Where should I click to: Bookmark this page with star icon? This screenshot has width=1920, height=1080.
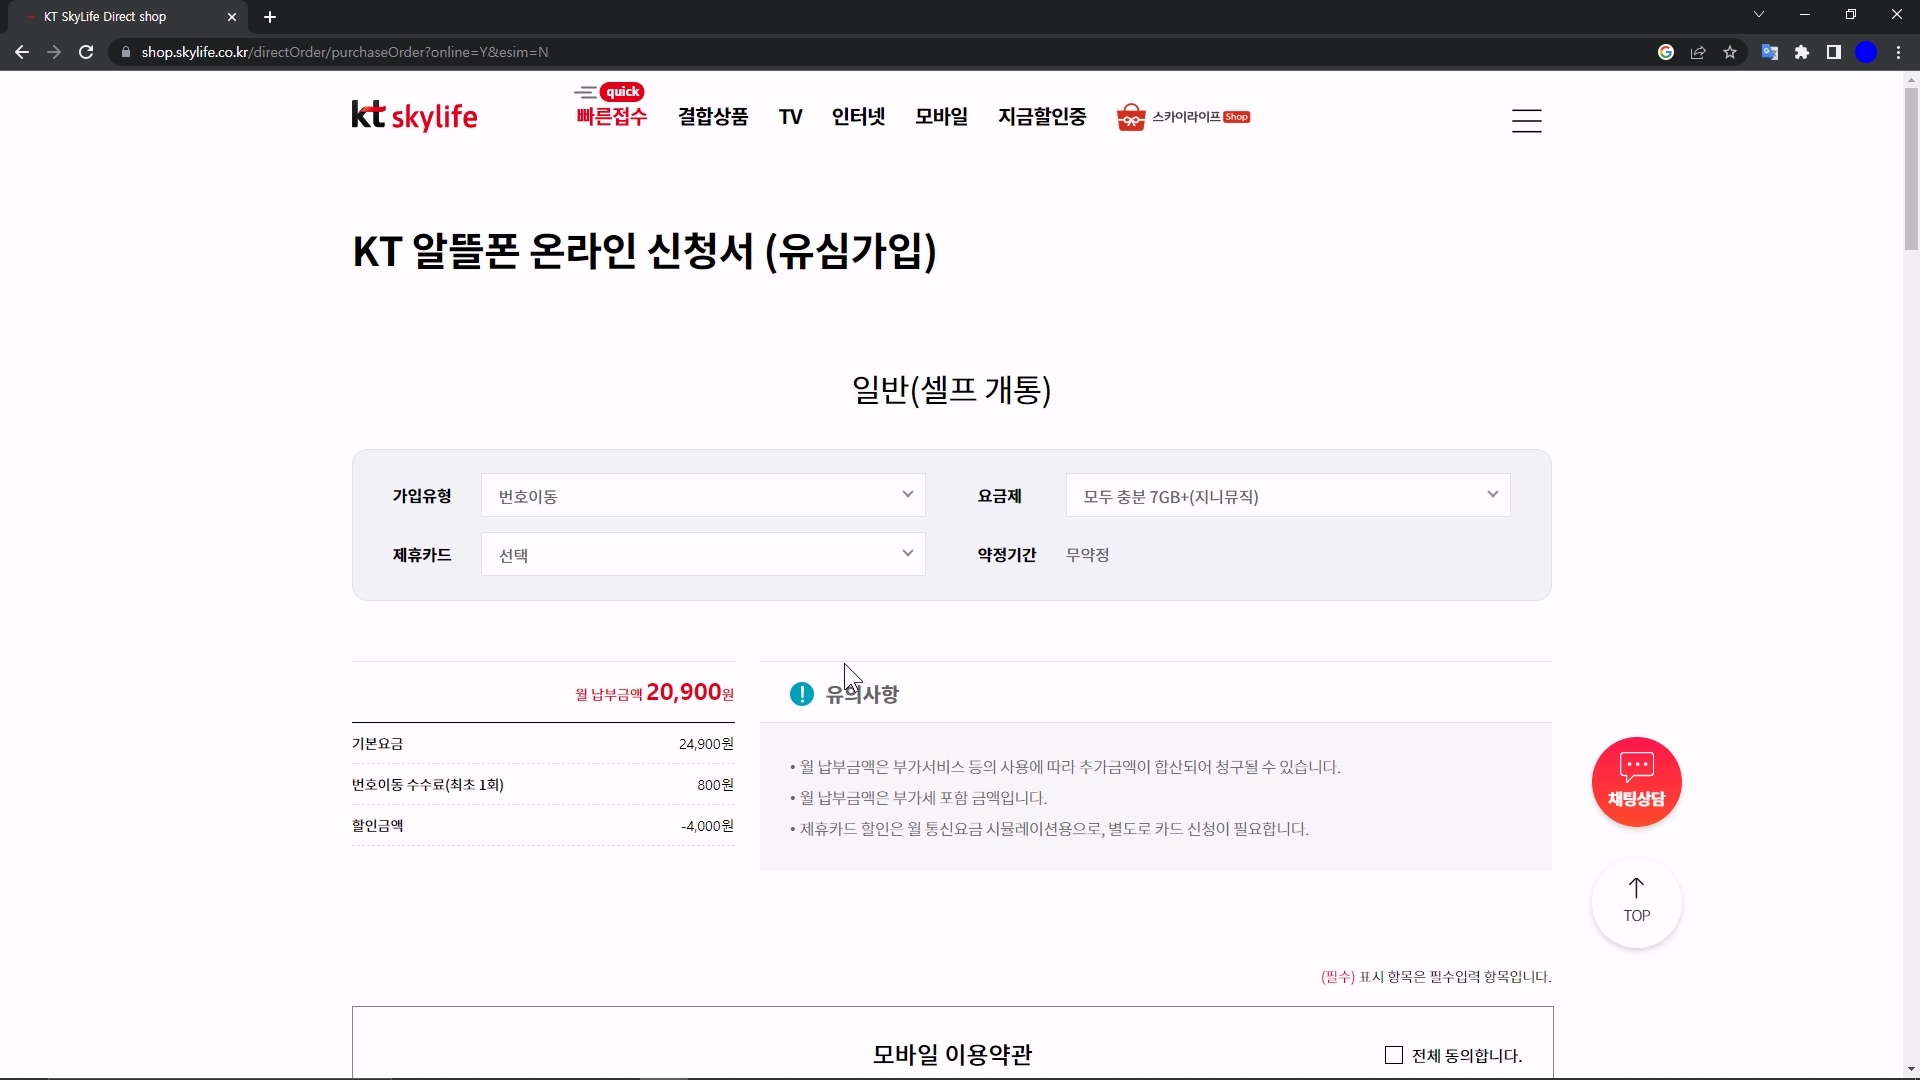(1730, 52)
